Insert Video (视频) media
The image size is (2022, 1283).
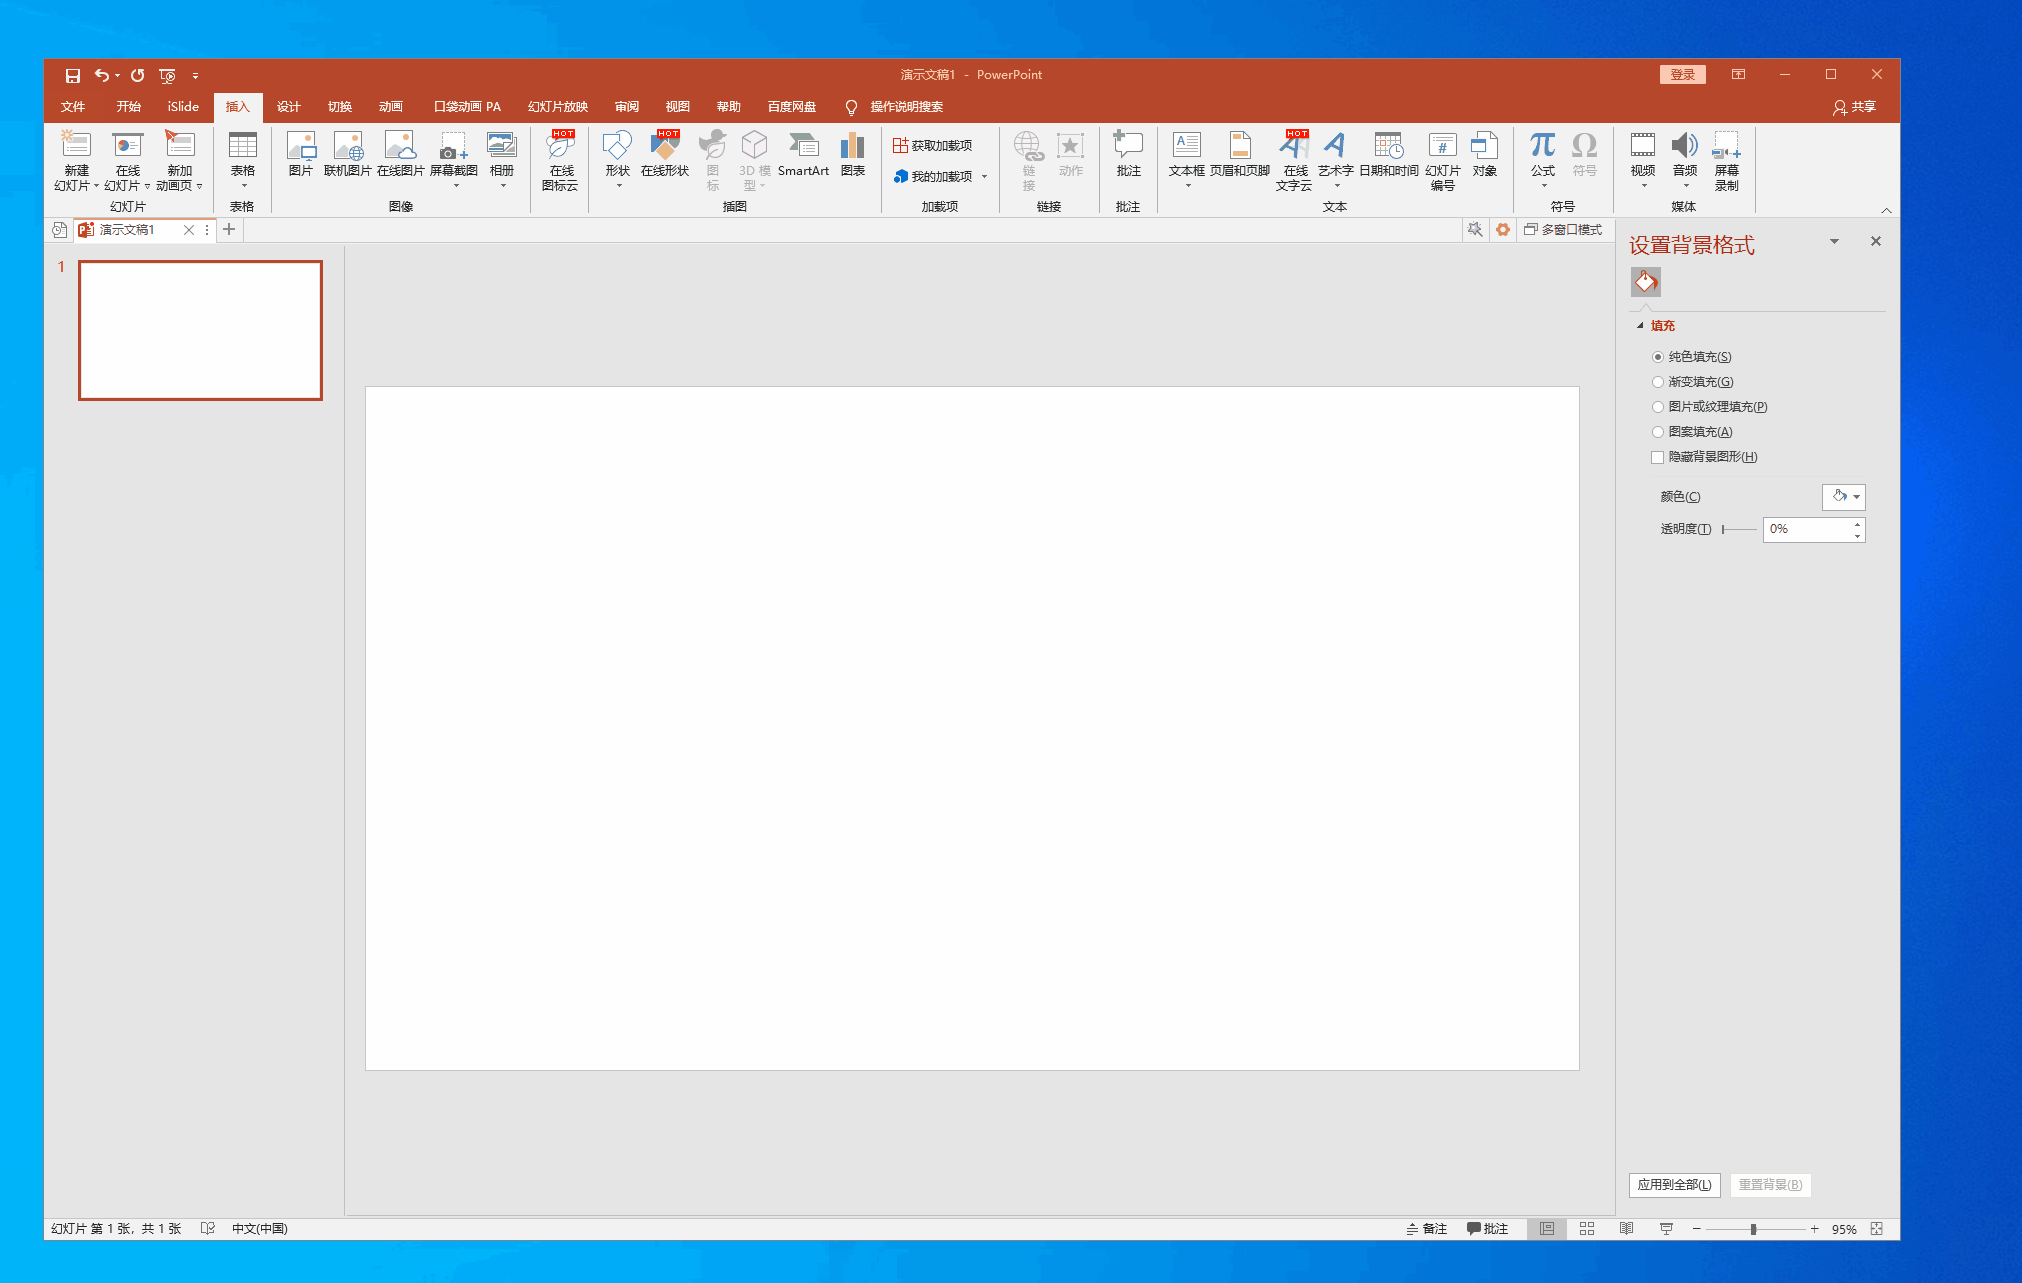(1643, 158)
